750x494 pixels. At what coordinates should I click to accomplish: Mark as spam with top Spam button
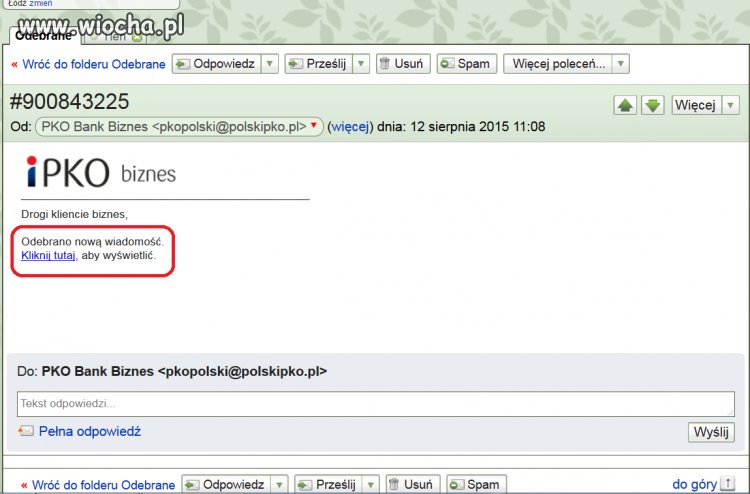pos(467,64)
